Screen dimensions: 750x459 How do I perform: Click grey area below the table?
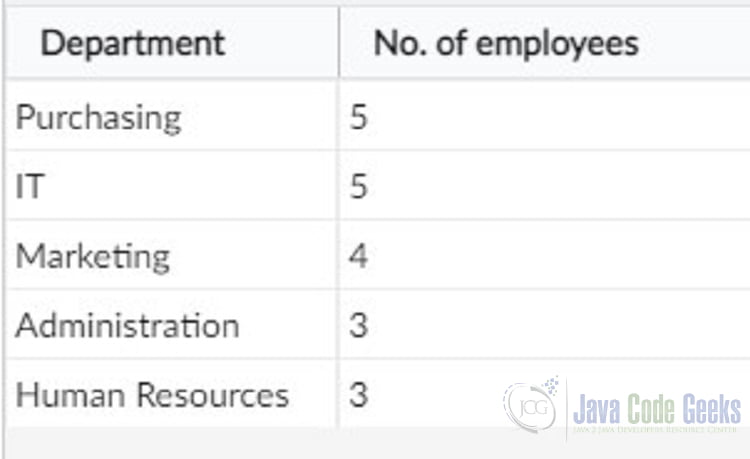pos(287,445)
